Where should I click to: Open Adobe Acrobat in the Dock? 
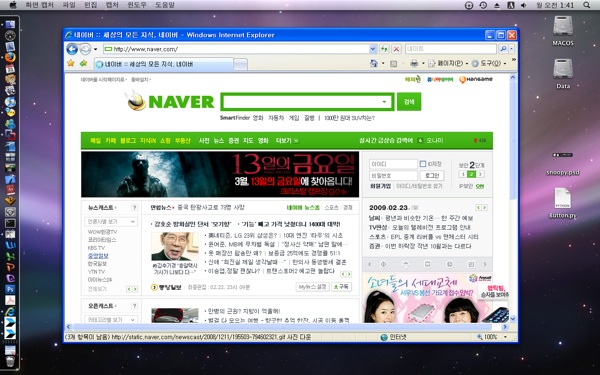[10, 300]
